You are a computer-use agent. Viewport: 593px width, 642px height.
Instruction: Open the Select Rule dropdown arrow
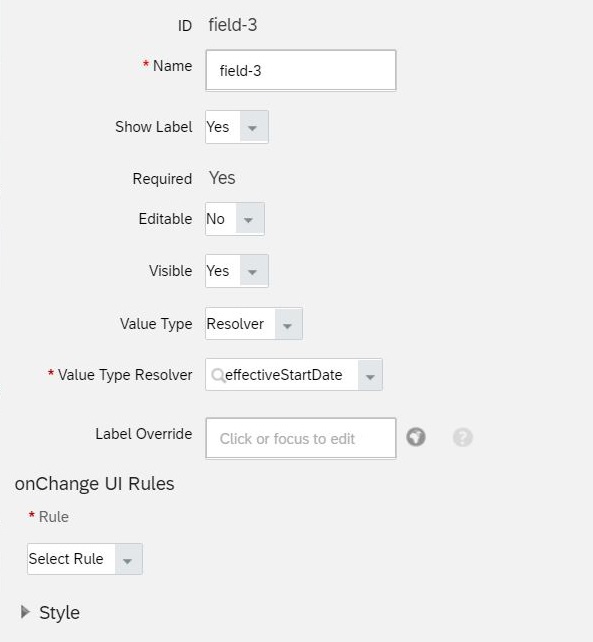click(x=129, y=559)
